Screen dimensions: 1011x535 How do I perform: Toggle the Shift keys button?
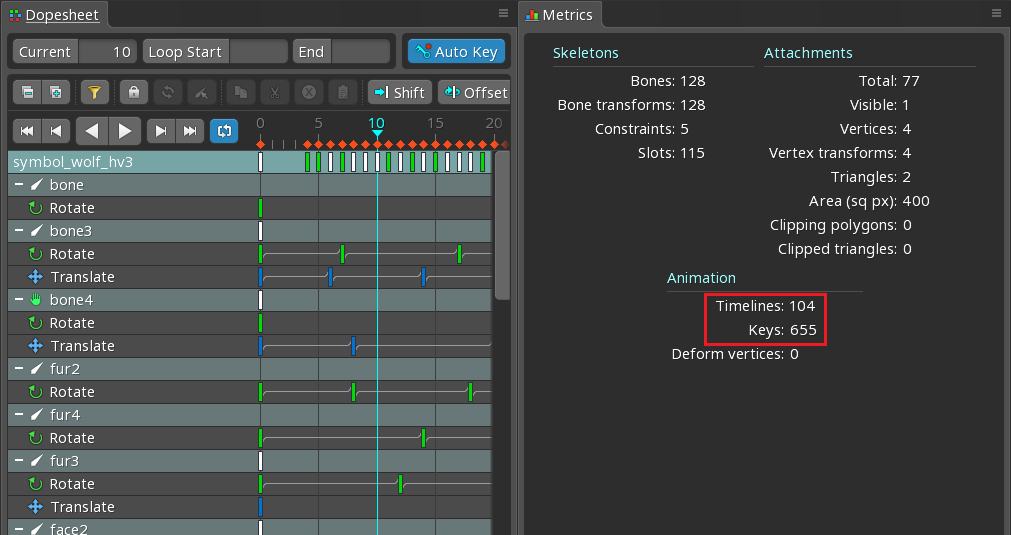(398, 93)
